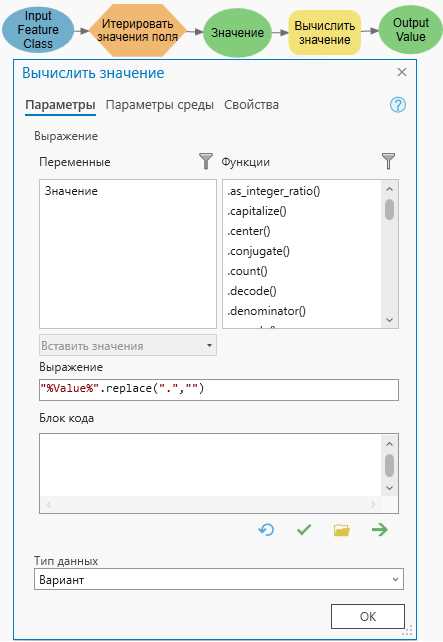Verify expression with green checkmark icon

click(304, 530)
